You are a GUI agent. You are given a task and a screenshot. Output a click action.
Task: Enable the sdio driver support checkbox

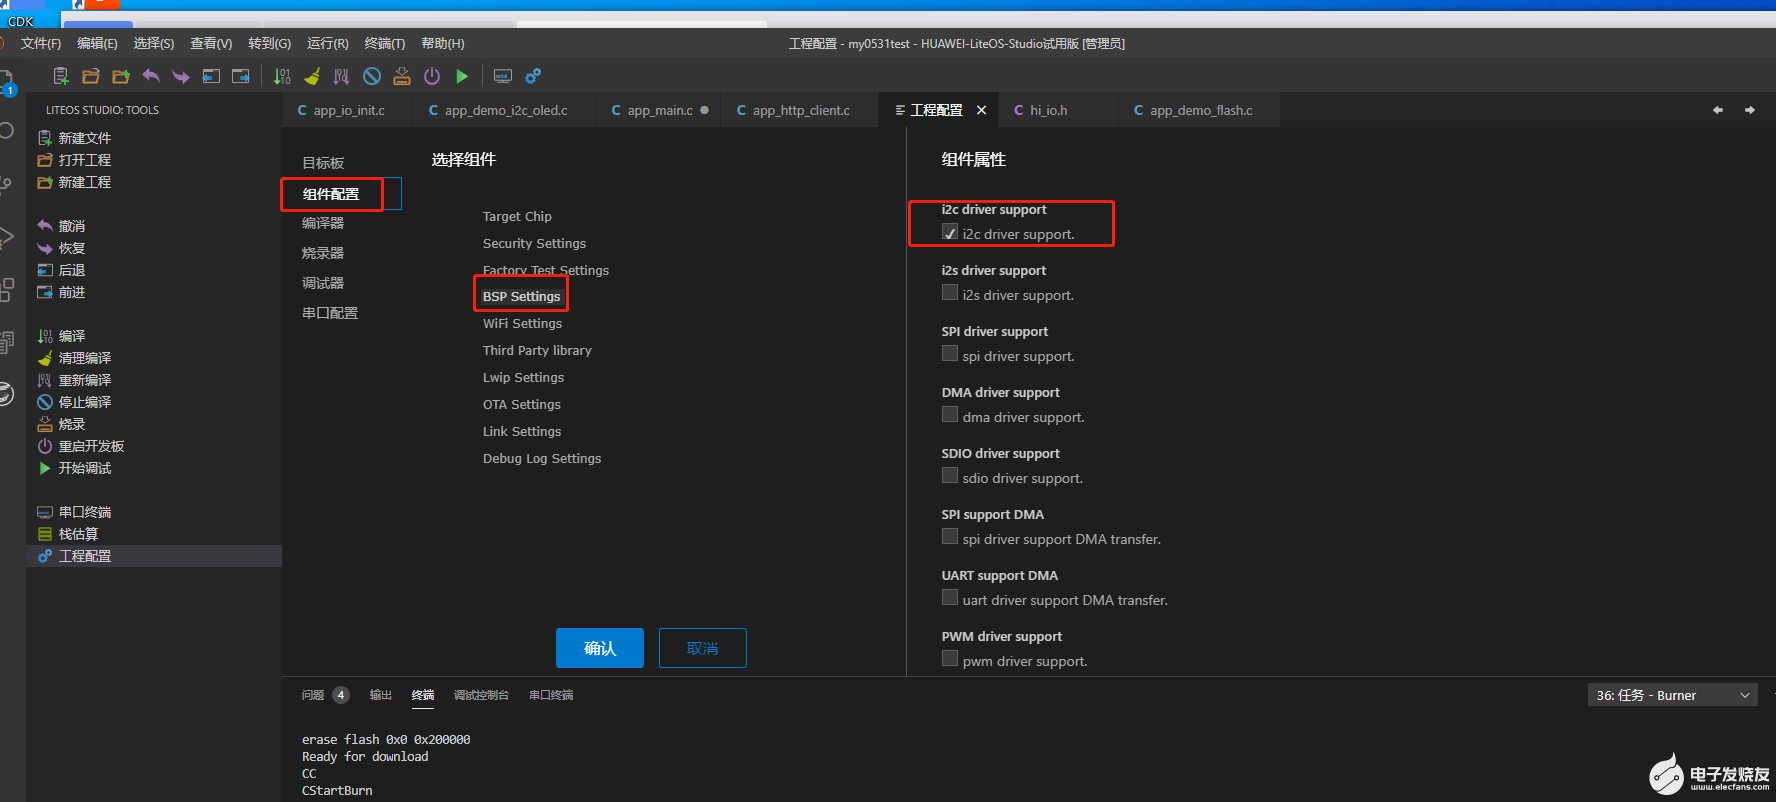coord(950,475)
